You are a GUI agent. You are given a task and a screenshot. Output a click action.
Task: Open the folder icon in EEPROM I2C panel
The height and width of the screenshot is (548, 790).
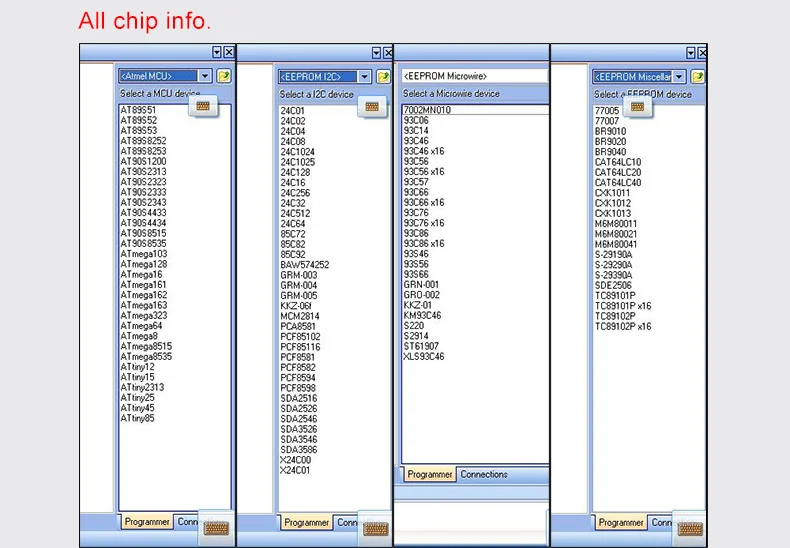[x=383, y=77]
